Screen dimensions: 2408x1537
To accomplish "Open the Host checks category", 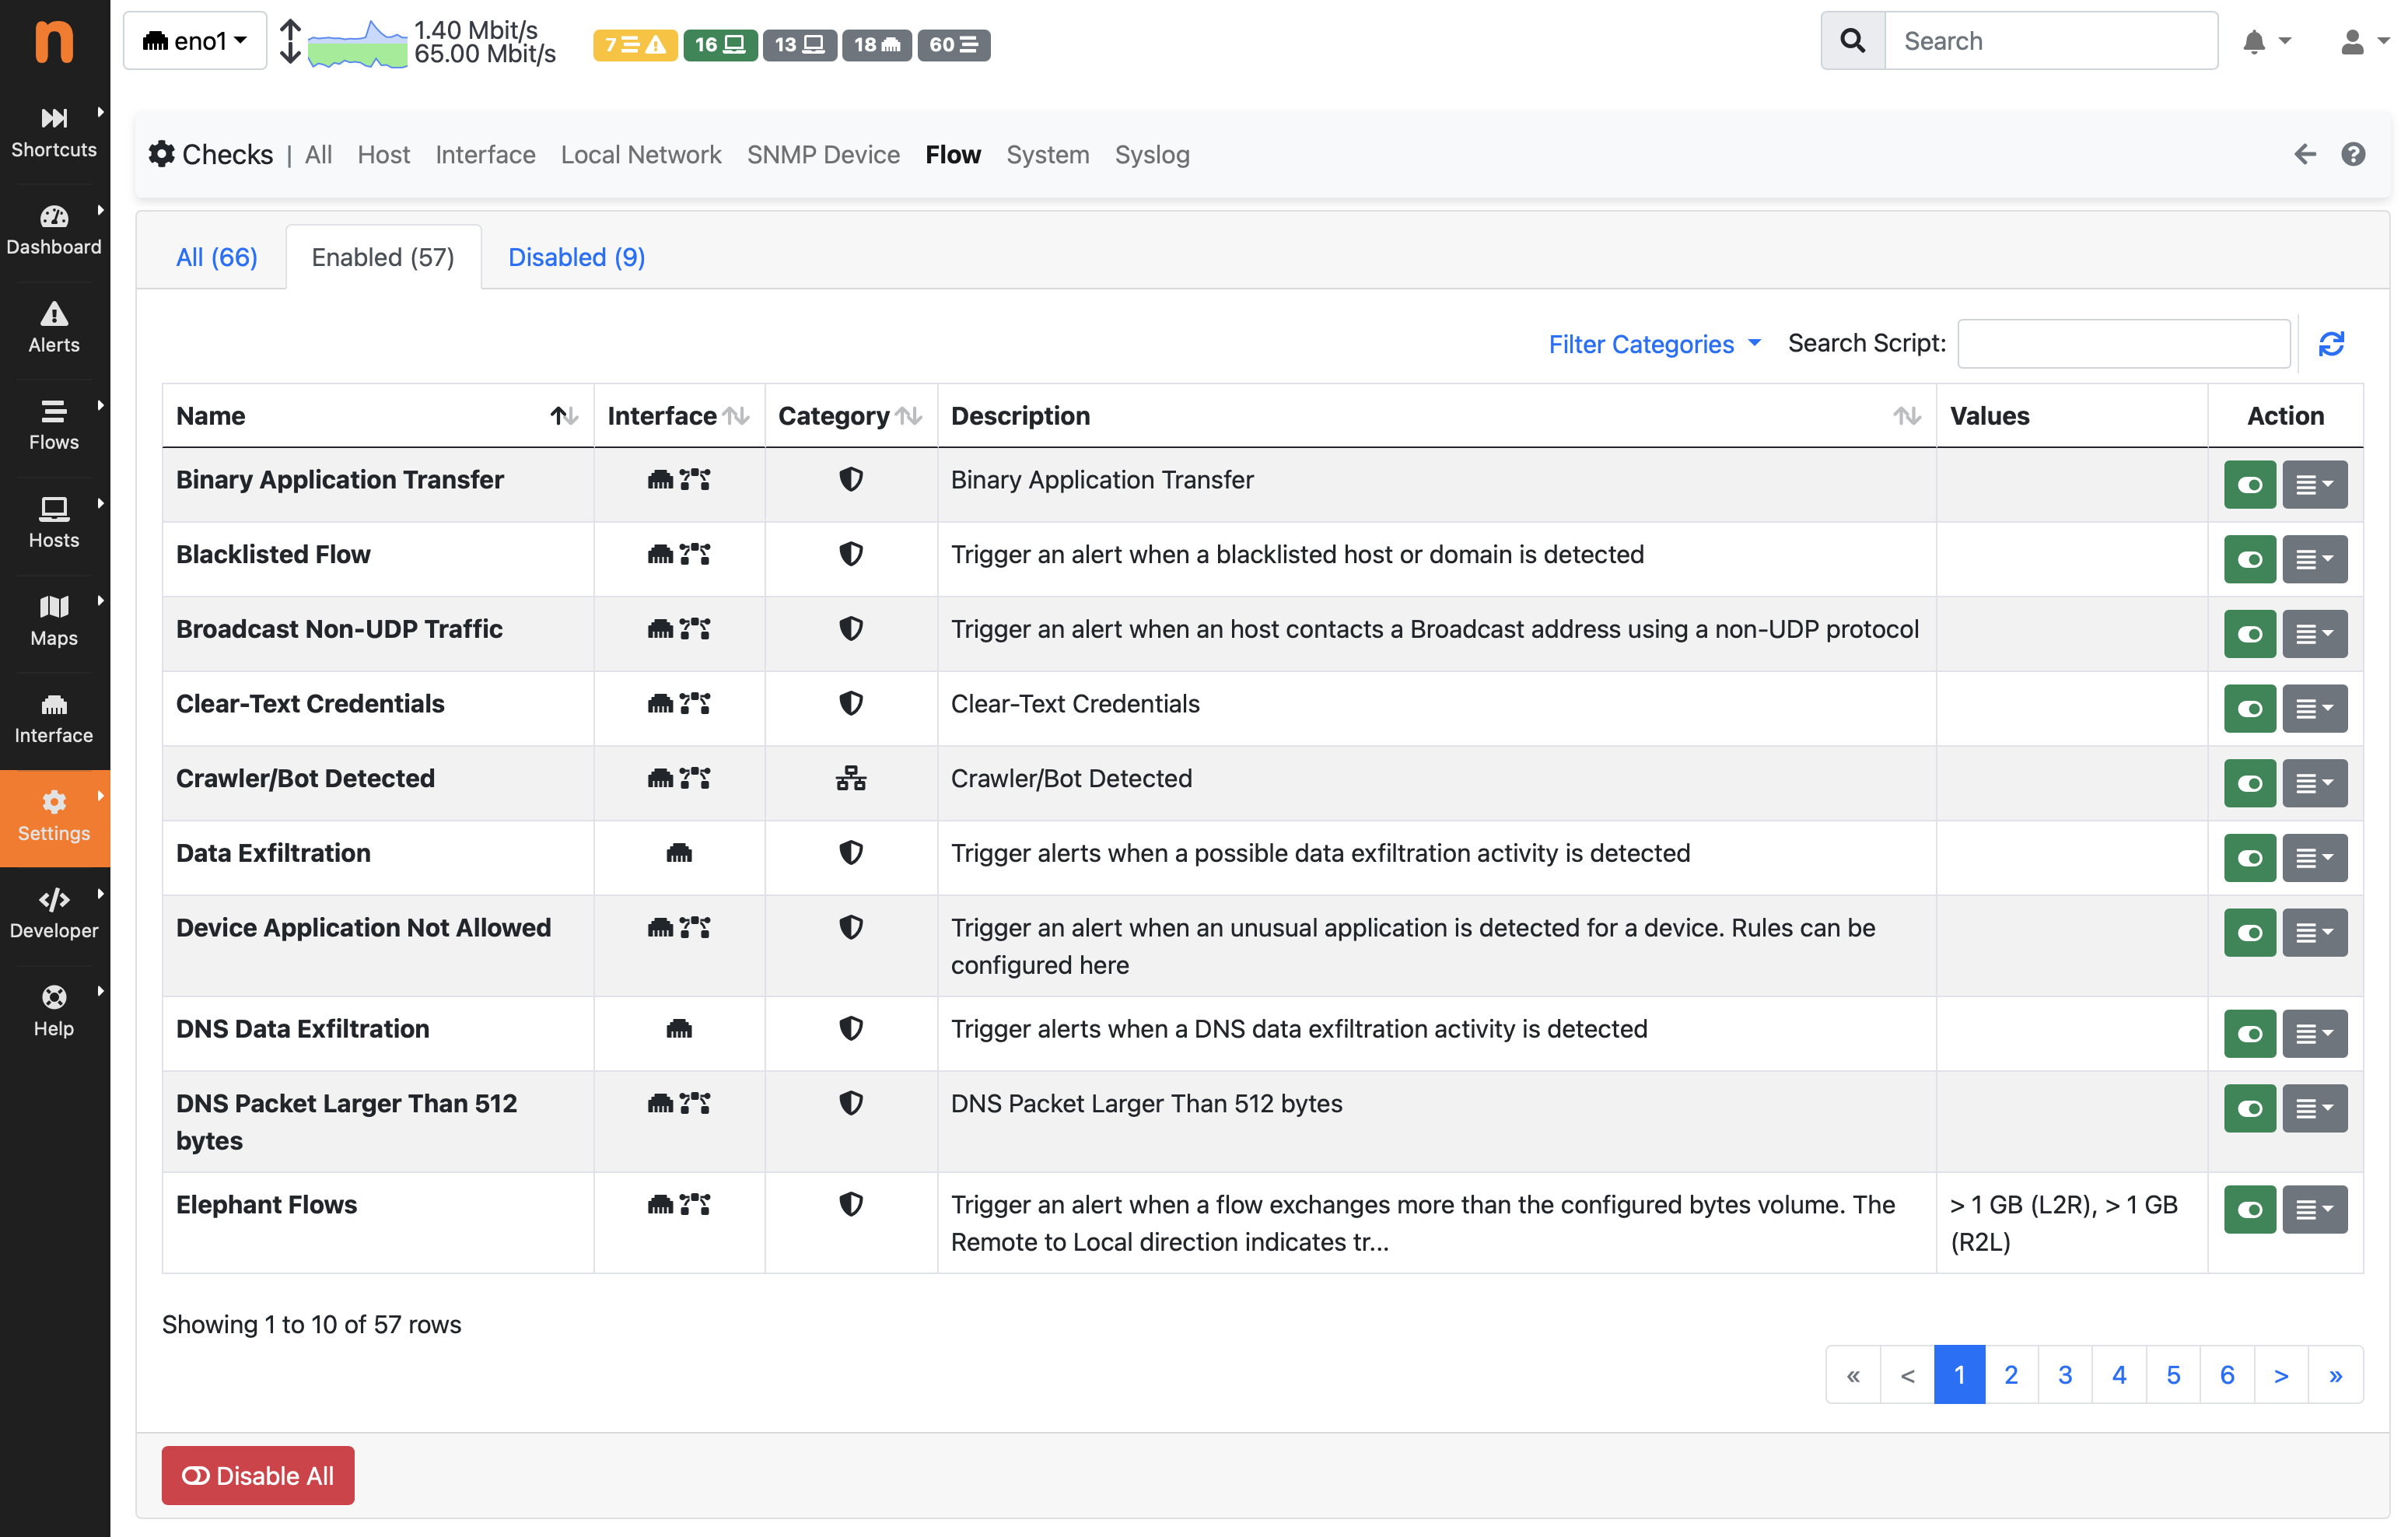I will pyautogui.click(x=384, y=155).
